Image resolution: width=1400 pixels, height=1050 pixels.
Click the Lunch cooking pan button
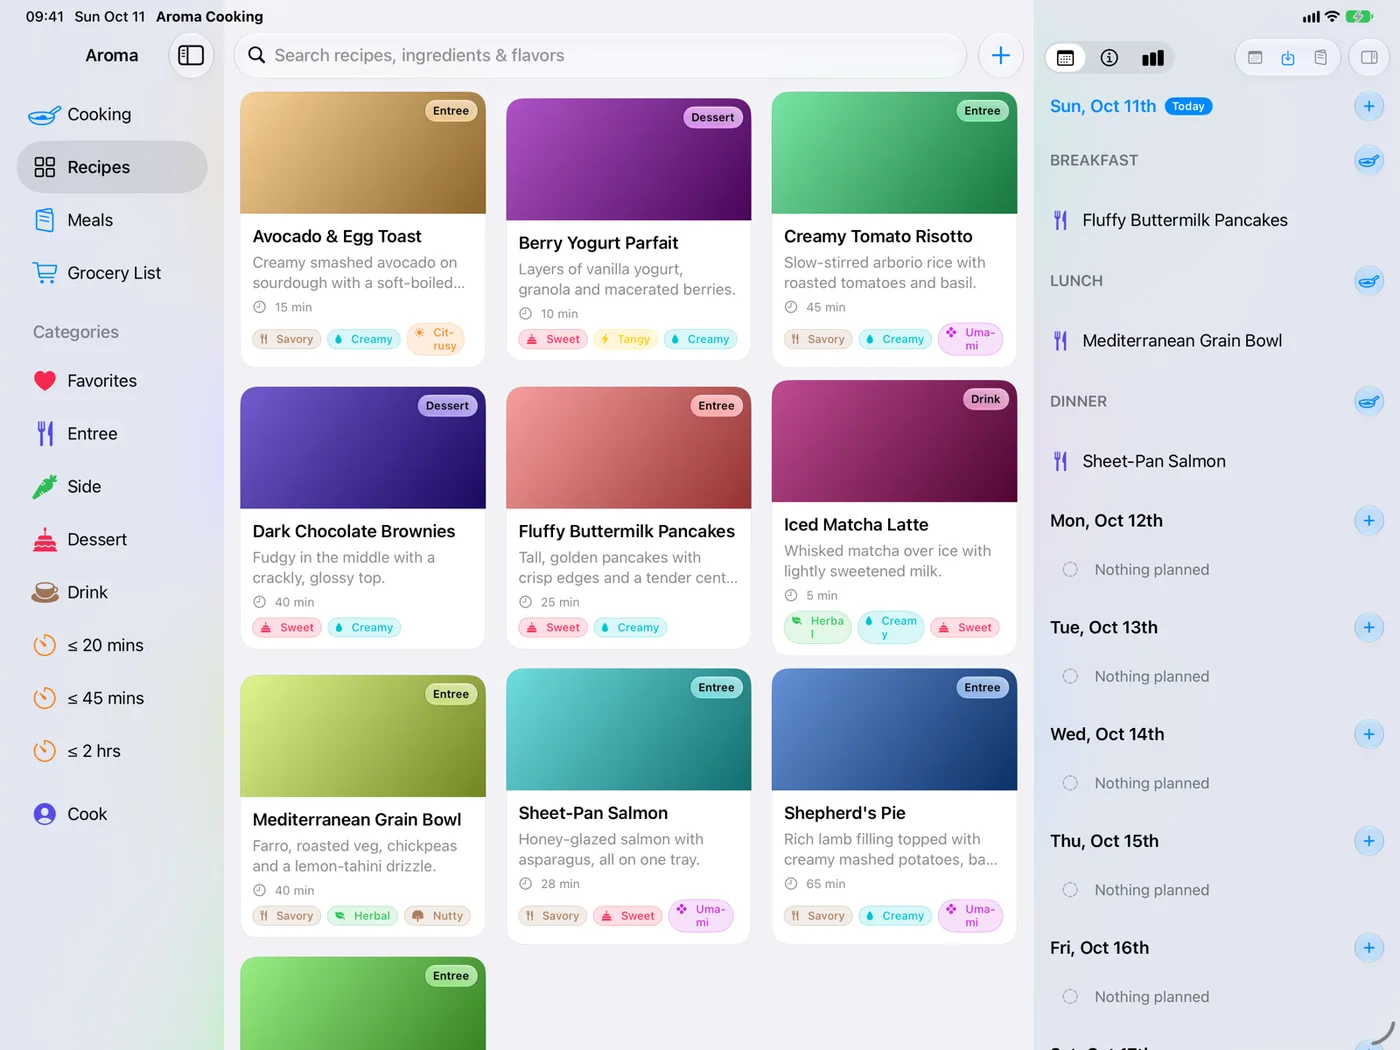pyautogui.click(x=1369, y=281)
